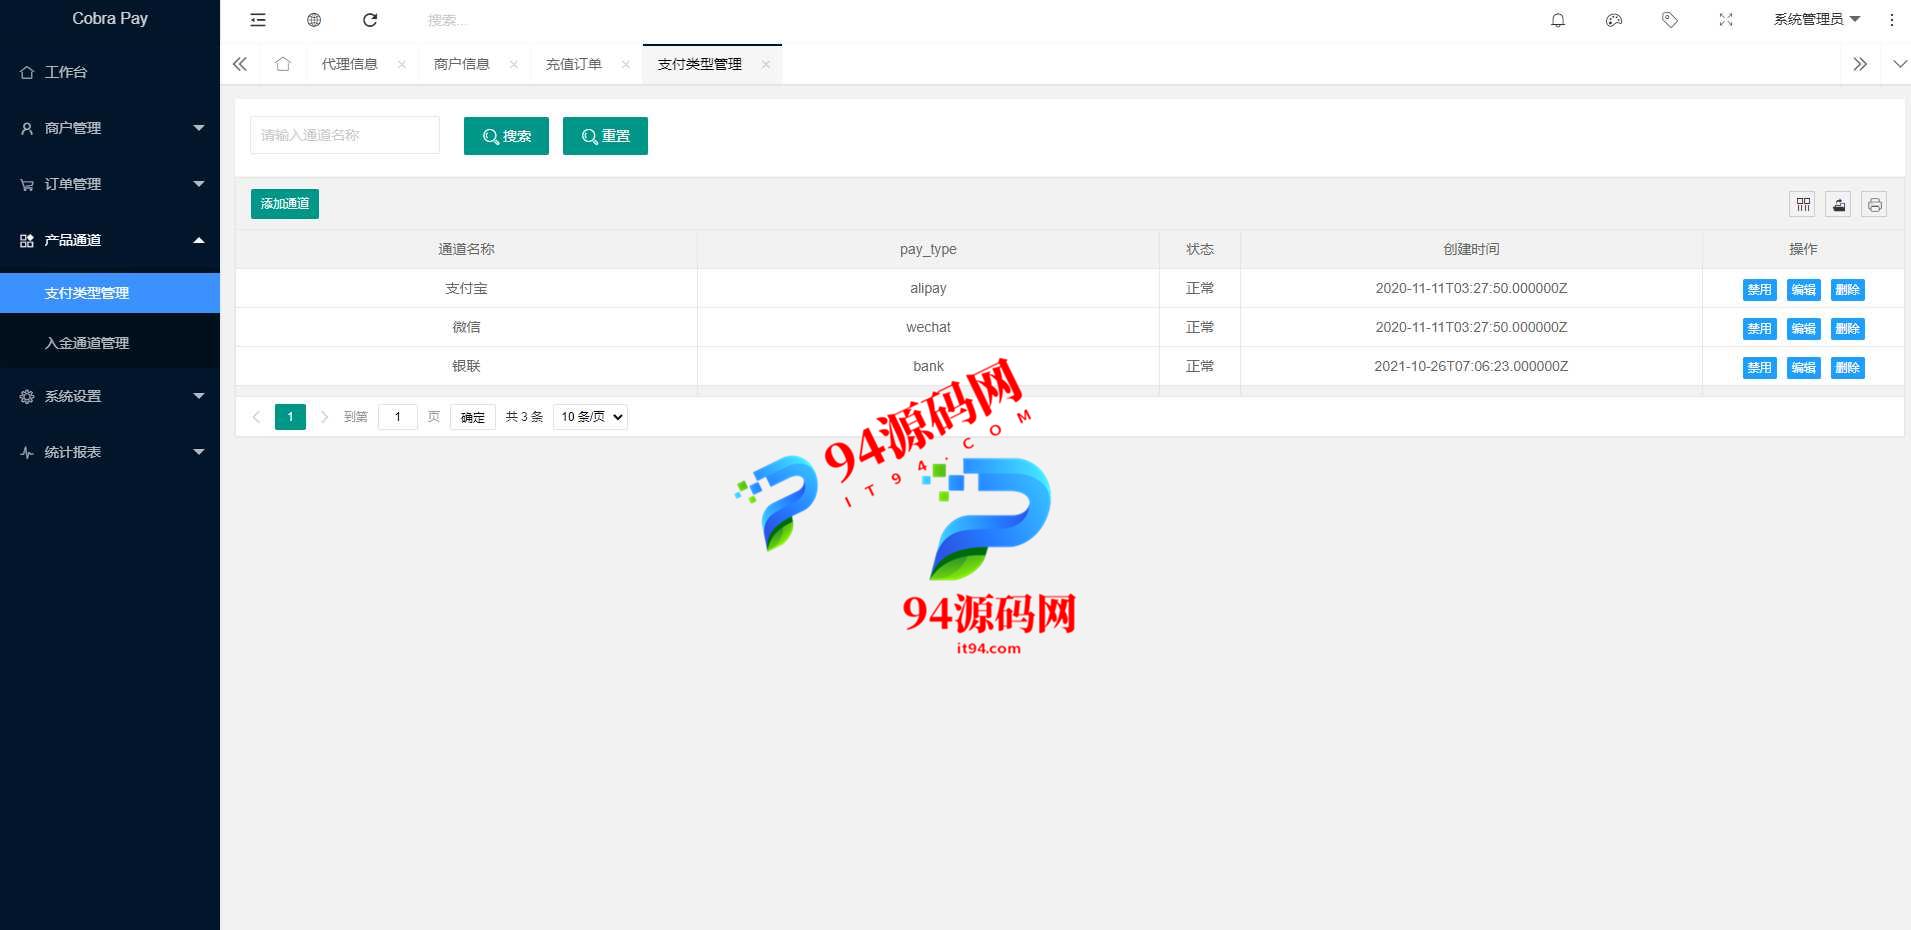This screenshot has height=930, width=1911.
Task: Open the 10 条/页 page size dropdown
Action: [590, 417]
